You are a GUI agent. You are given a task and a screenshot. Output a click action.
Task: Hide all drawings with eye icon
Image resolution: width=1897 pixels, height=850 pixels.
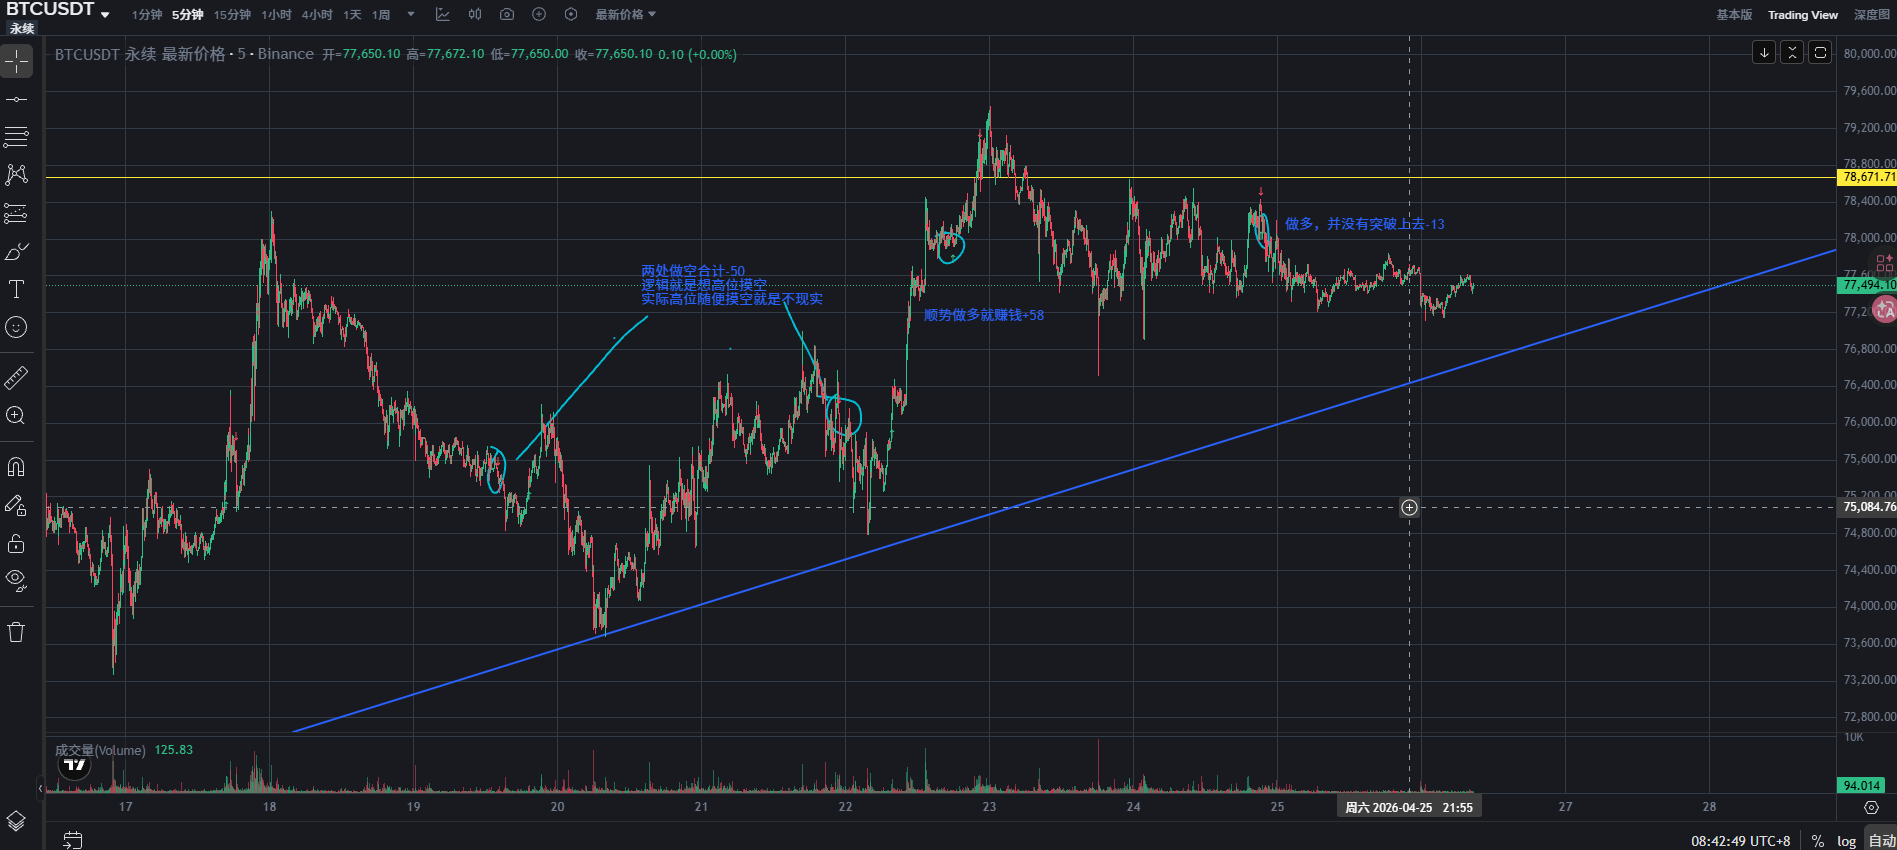coord(16,579)
